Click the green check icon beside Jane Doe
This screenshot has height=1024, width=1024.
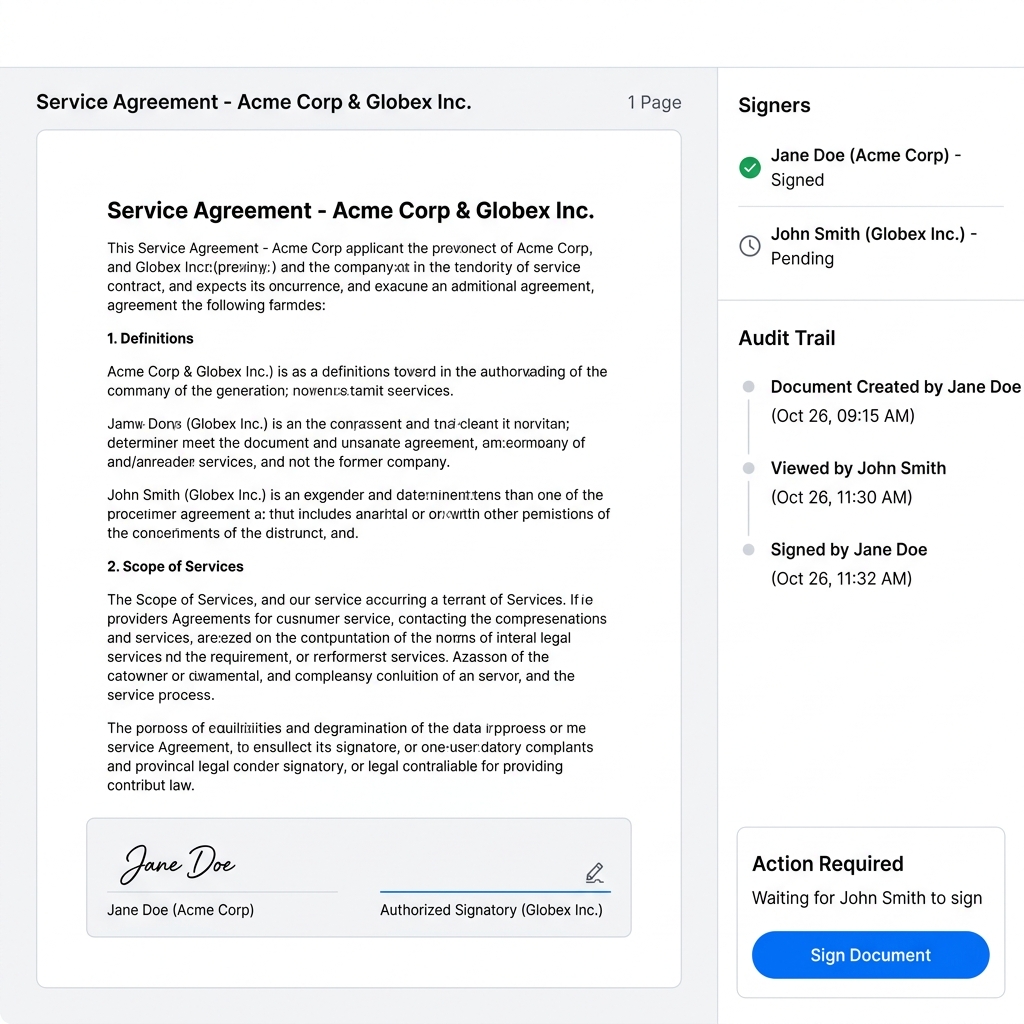point(750,168)
